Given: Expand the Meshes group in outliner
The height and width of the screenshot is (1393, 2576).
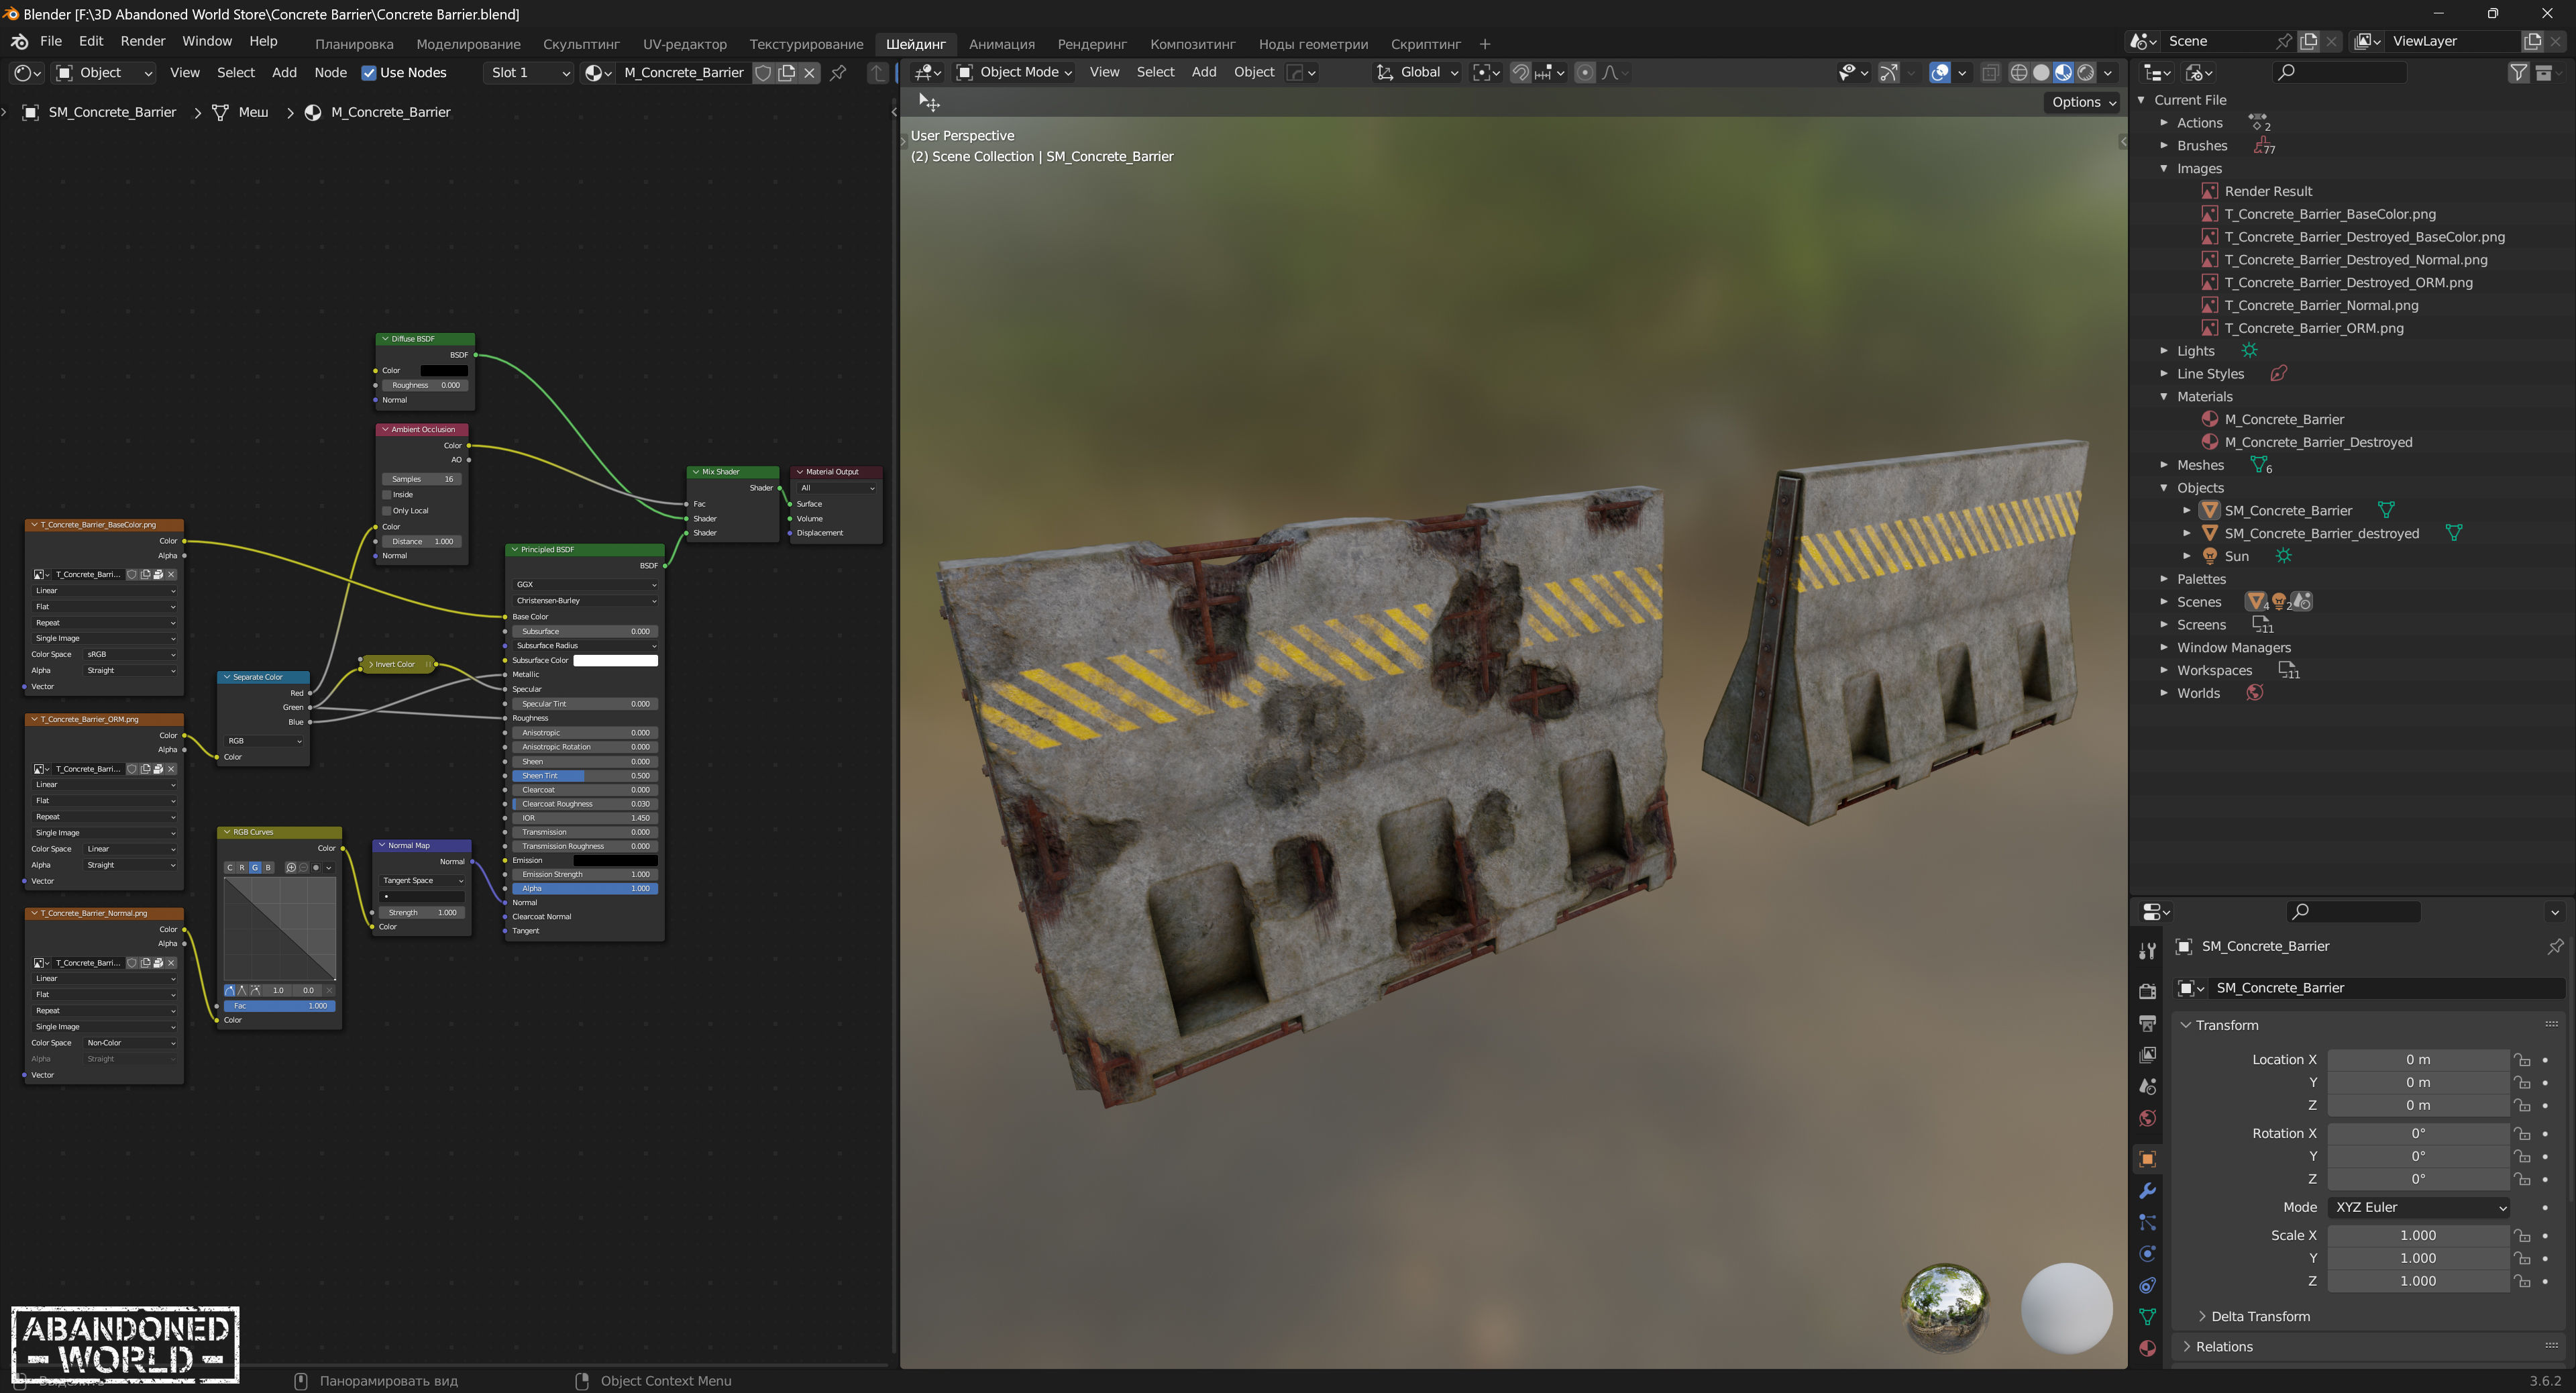Looking at the screenshot, I should 2165,466.
